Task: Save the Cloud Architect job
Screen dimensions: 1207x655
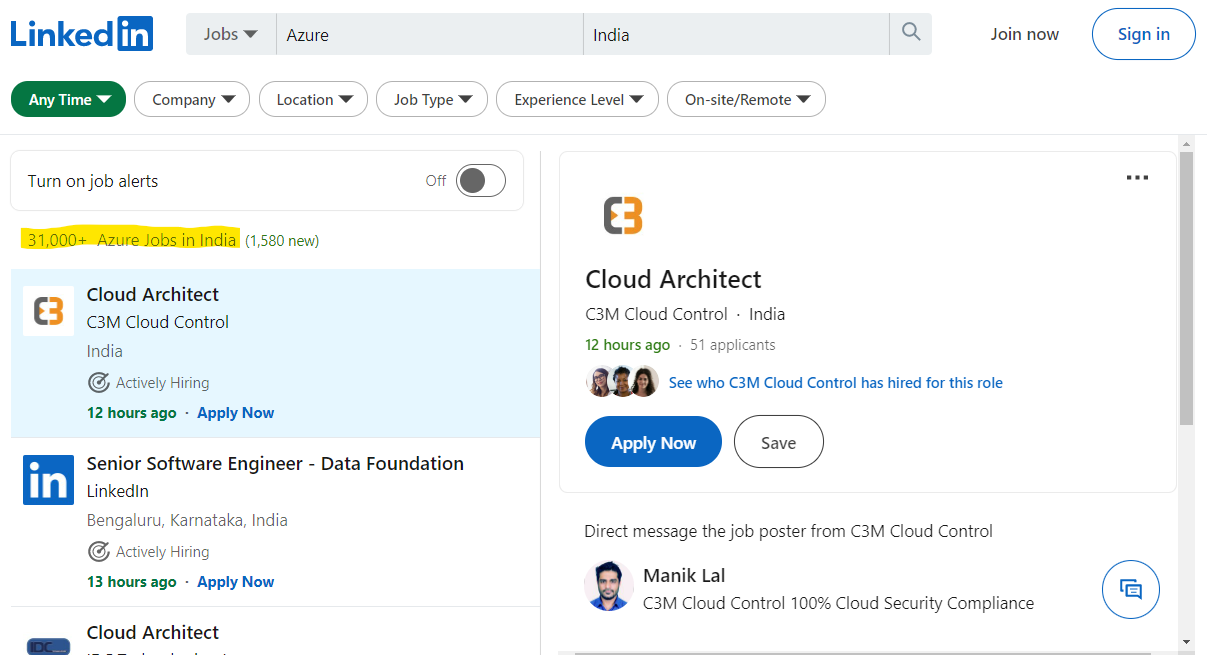Action: [x=778, y=442]
